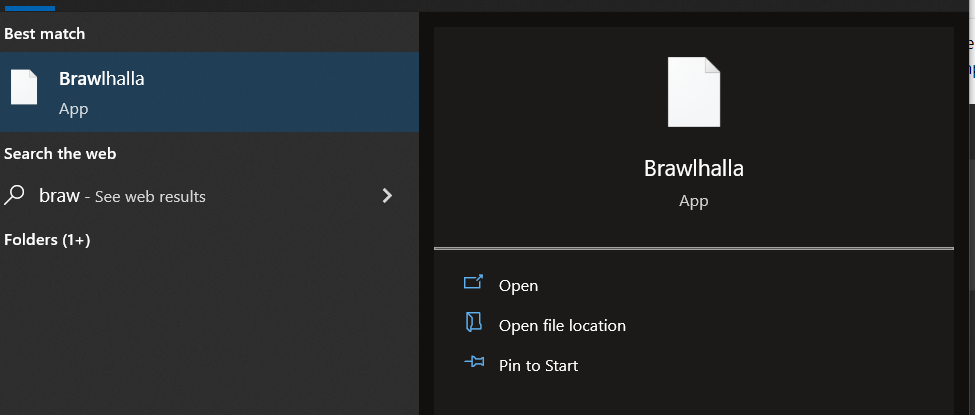
Task: Click the Best match heading
Action: pyautogui.click(x=45, y=34)
